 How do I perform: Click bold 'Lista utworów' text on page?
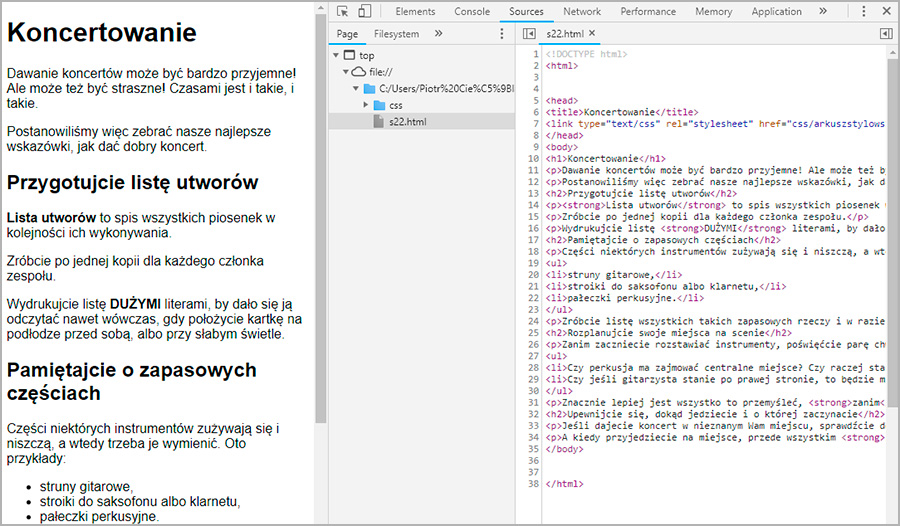[x=51, y=218]
